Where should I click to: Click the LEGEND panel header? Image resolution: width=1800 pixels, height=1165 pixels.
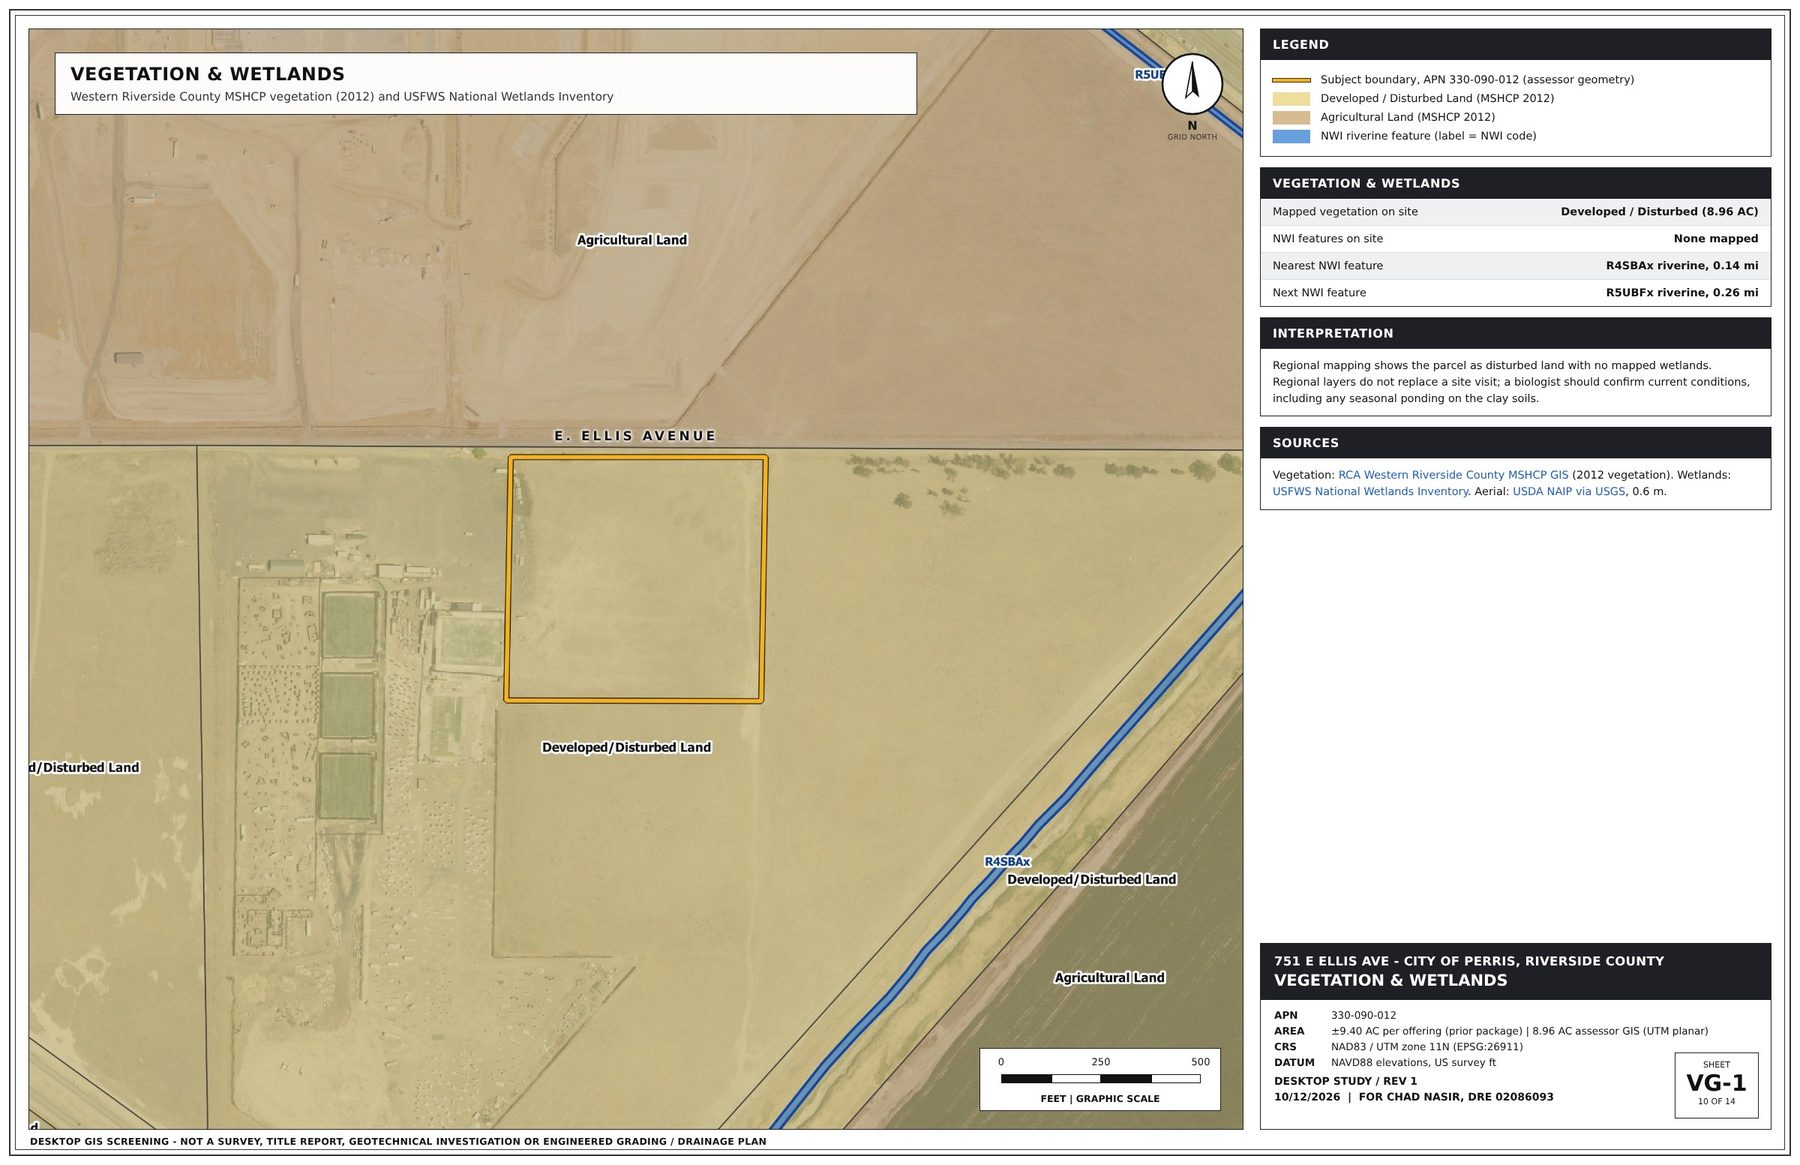coord(1515,44)
